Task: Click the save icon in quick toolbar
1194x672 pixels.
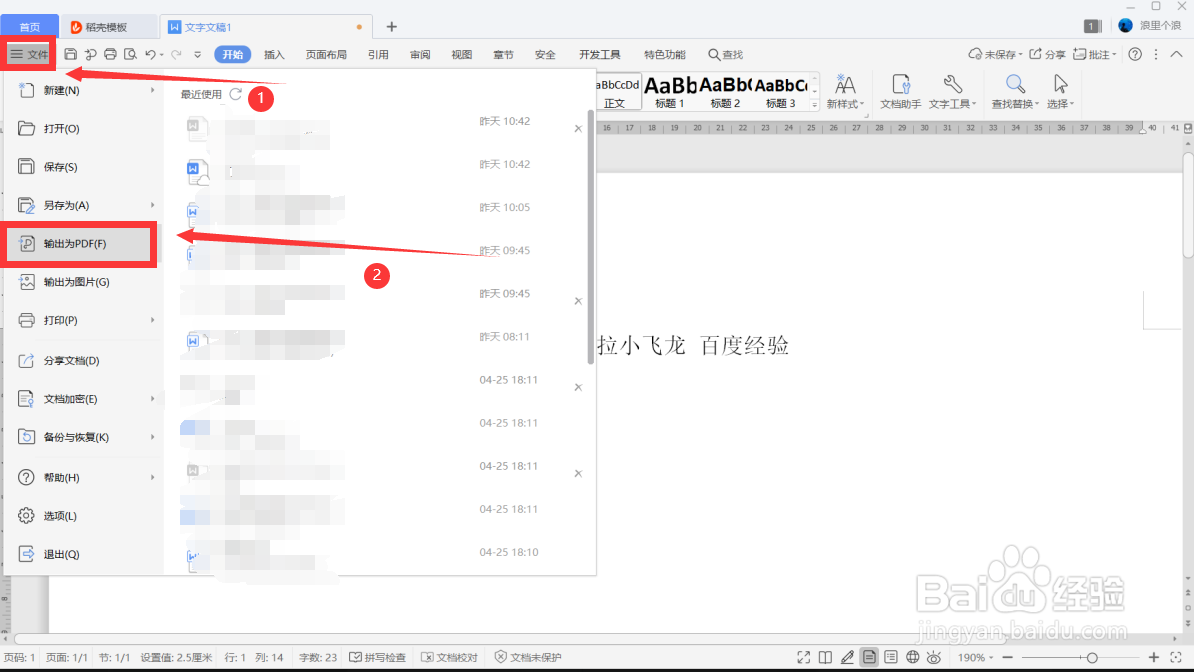Action: point(70,54)
